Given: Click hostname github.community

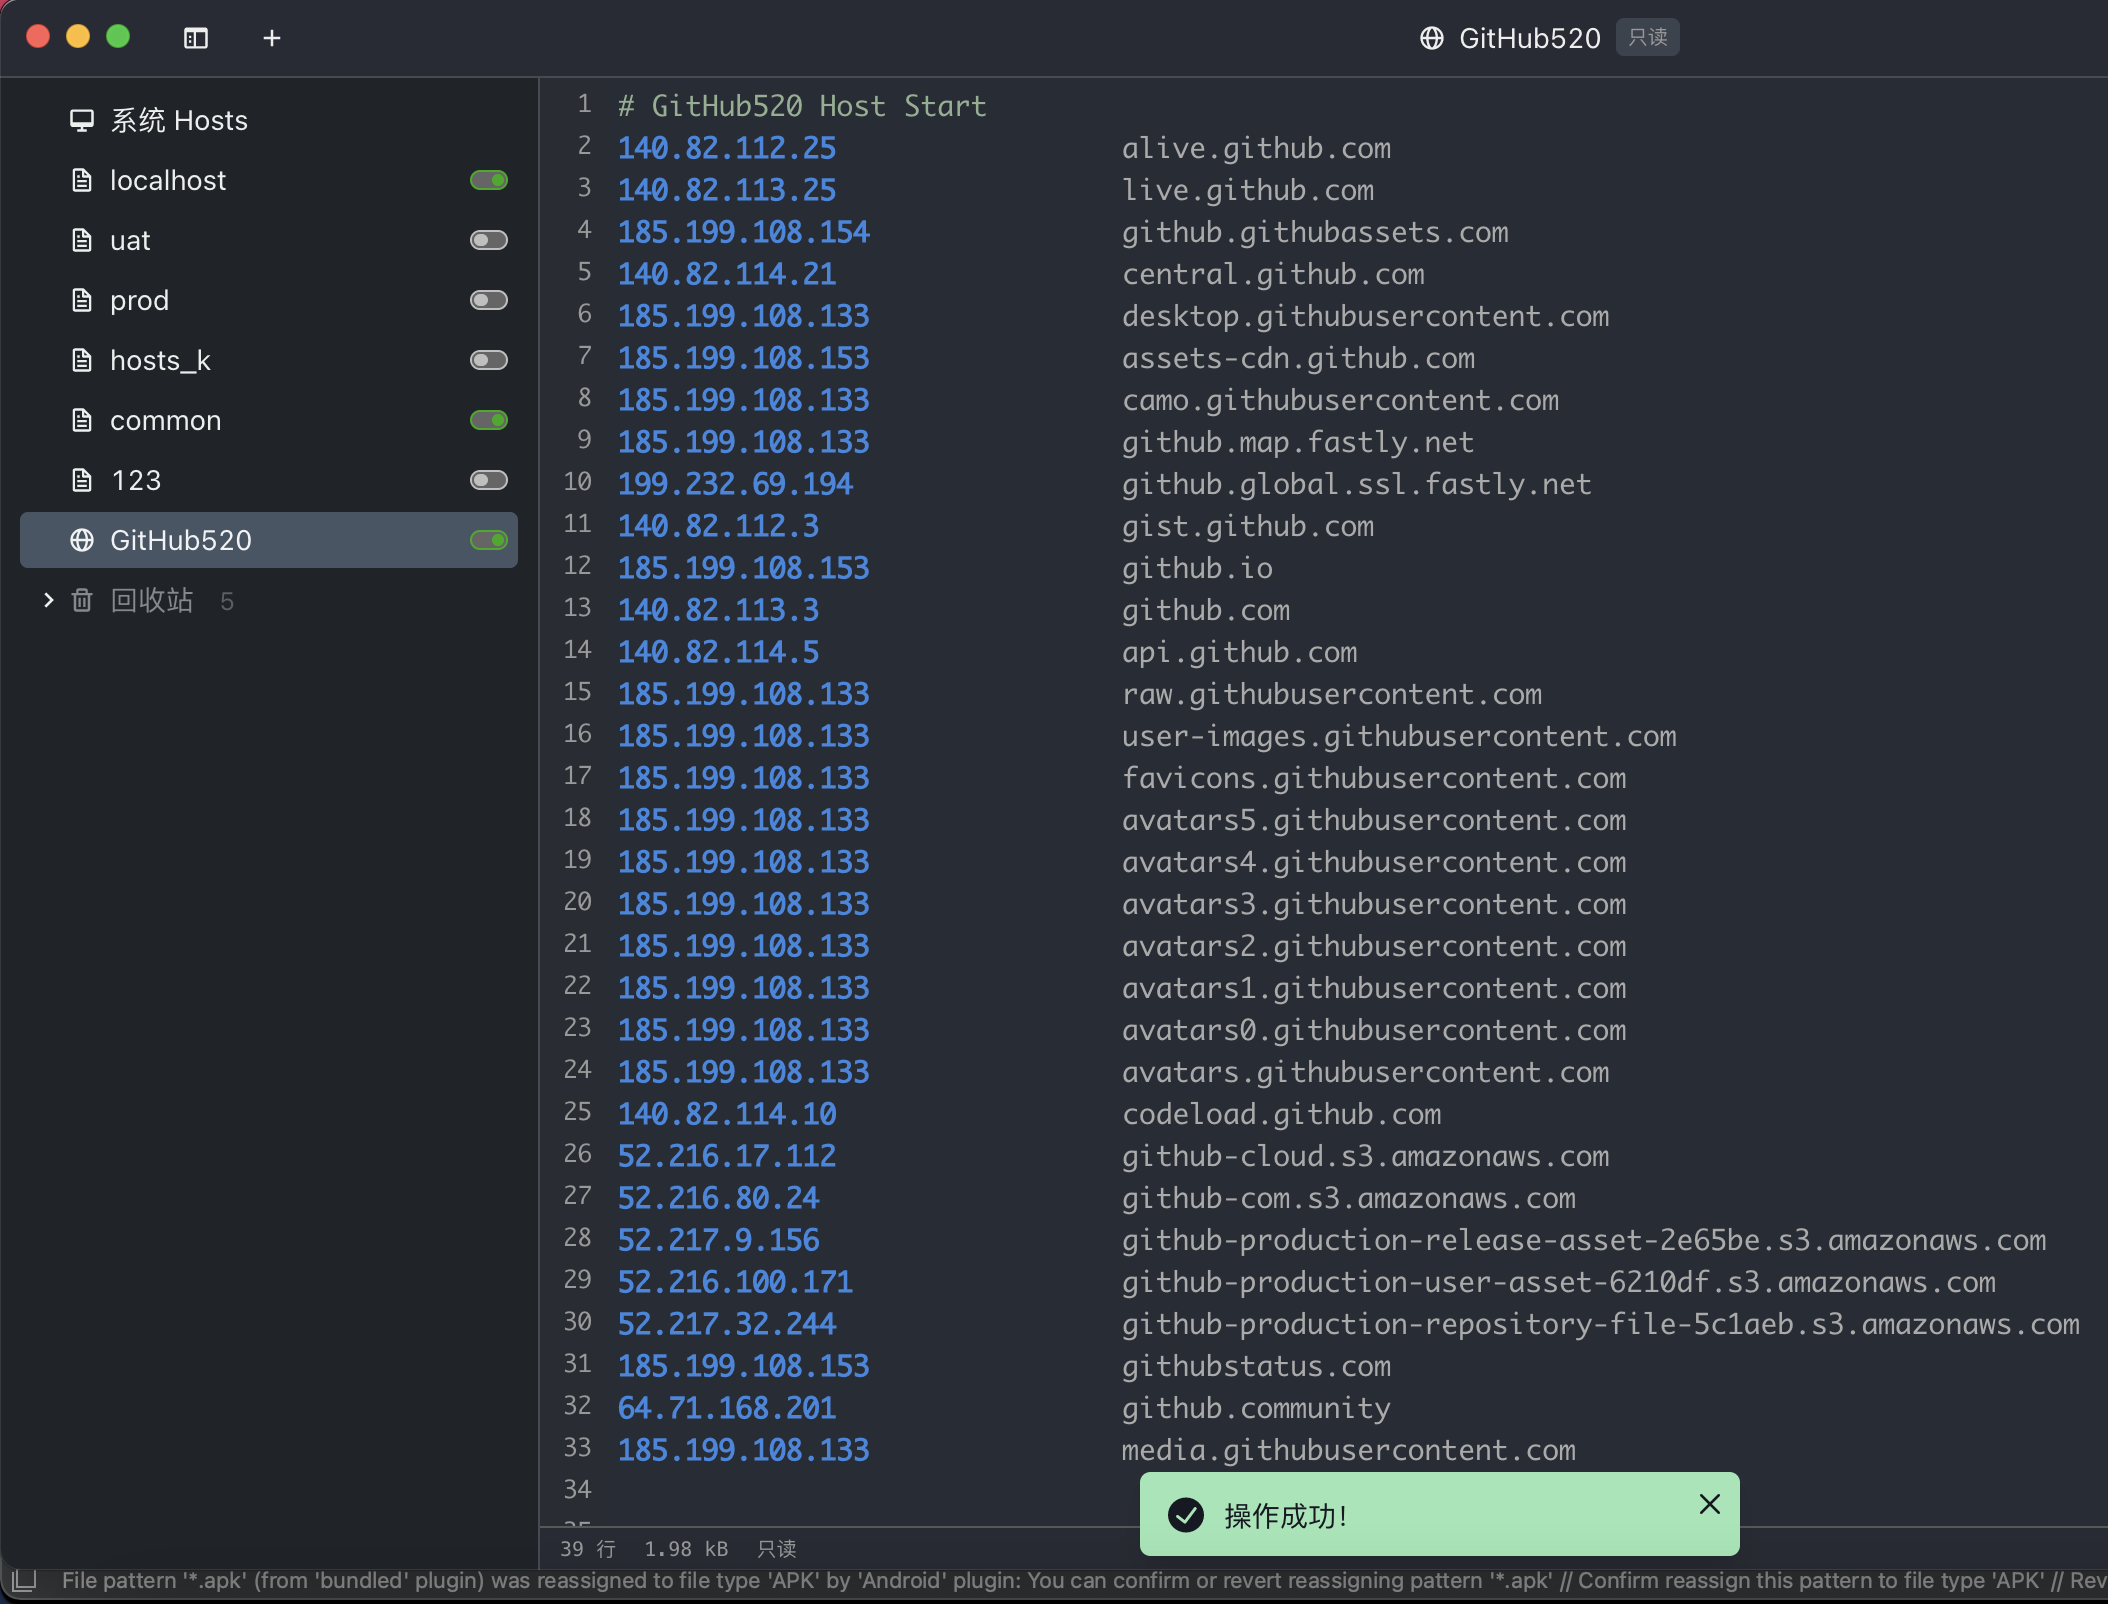Looking at the screenshot, I should coord(1256,1408).
